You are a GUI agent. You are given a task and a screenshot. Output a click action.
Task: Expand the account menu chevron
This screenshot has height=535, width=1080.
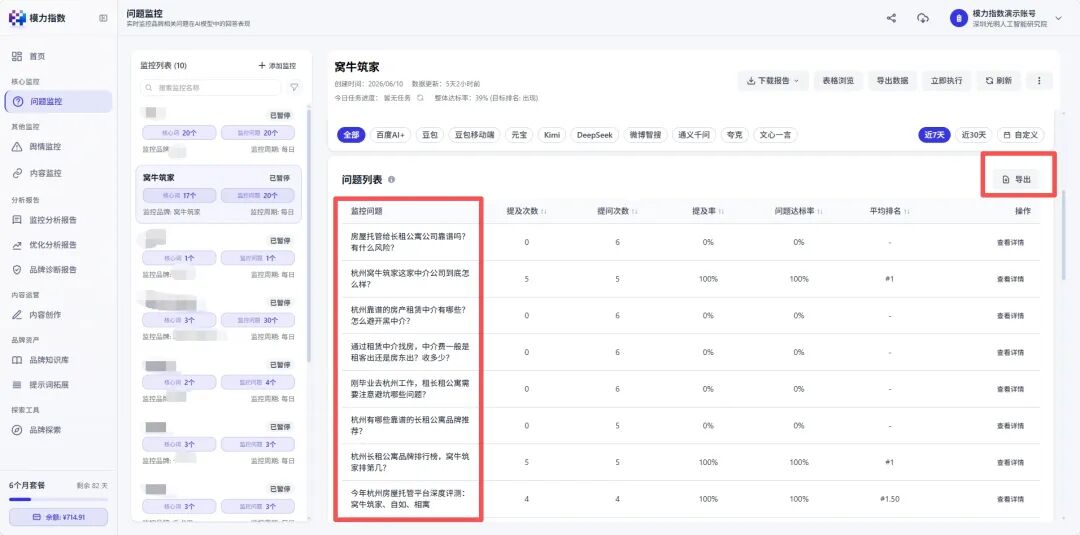click(1059, 19)
